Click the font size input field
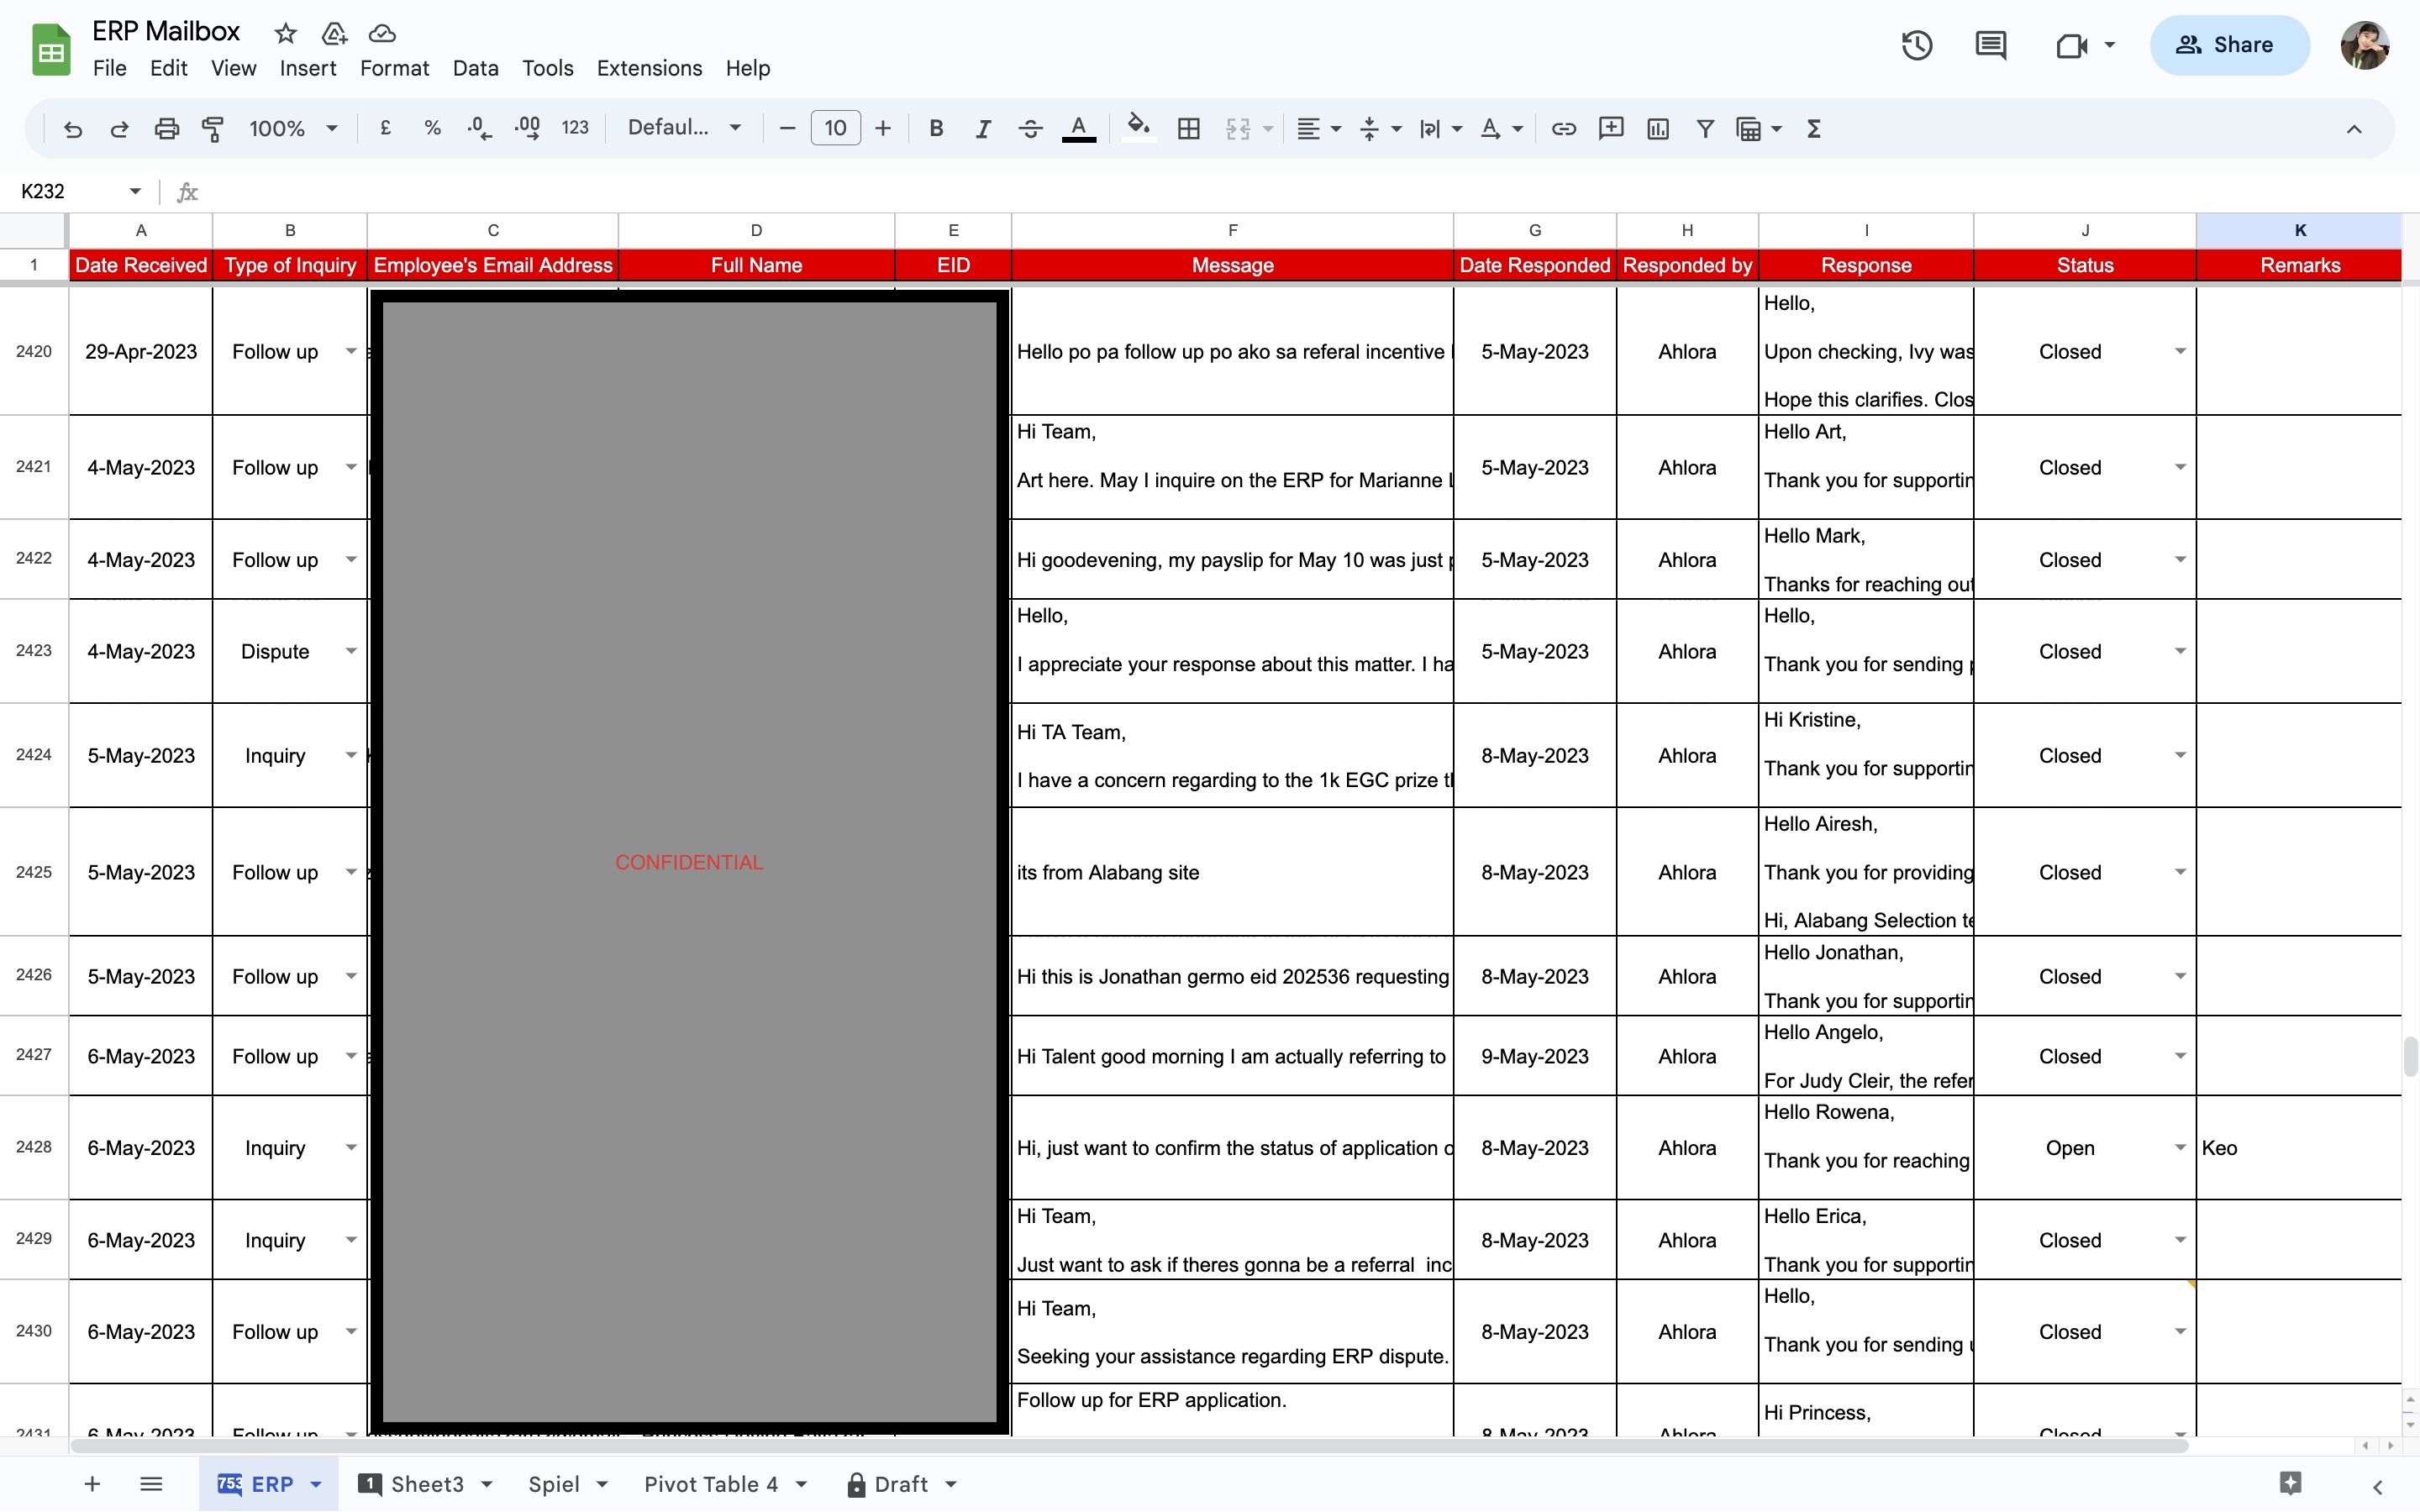Image resolution: width=2420 pixels, height=1512 pixels. (835, 128)
